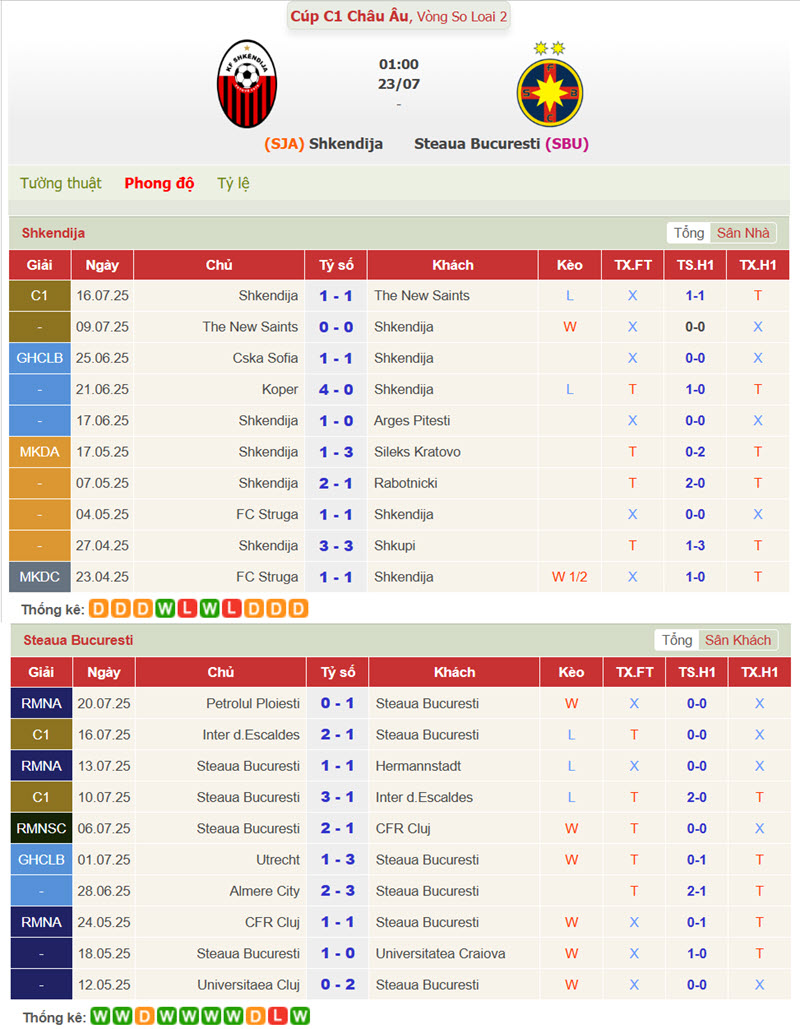Click the away team name Sileks Kratovo
800x1029 pixels.
(417, 452)
